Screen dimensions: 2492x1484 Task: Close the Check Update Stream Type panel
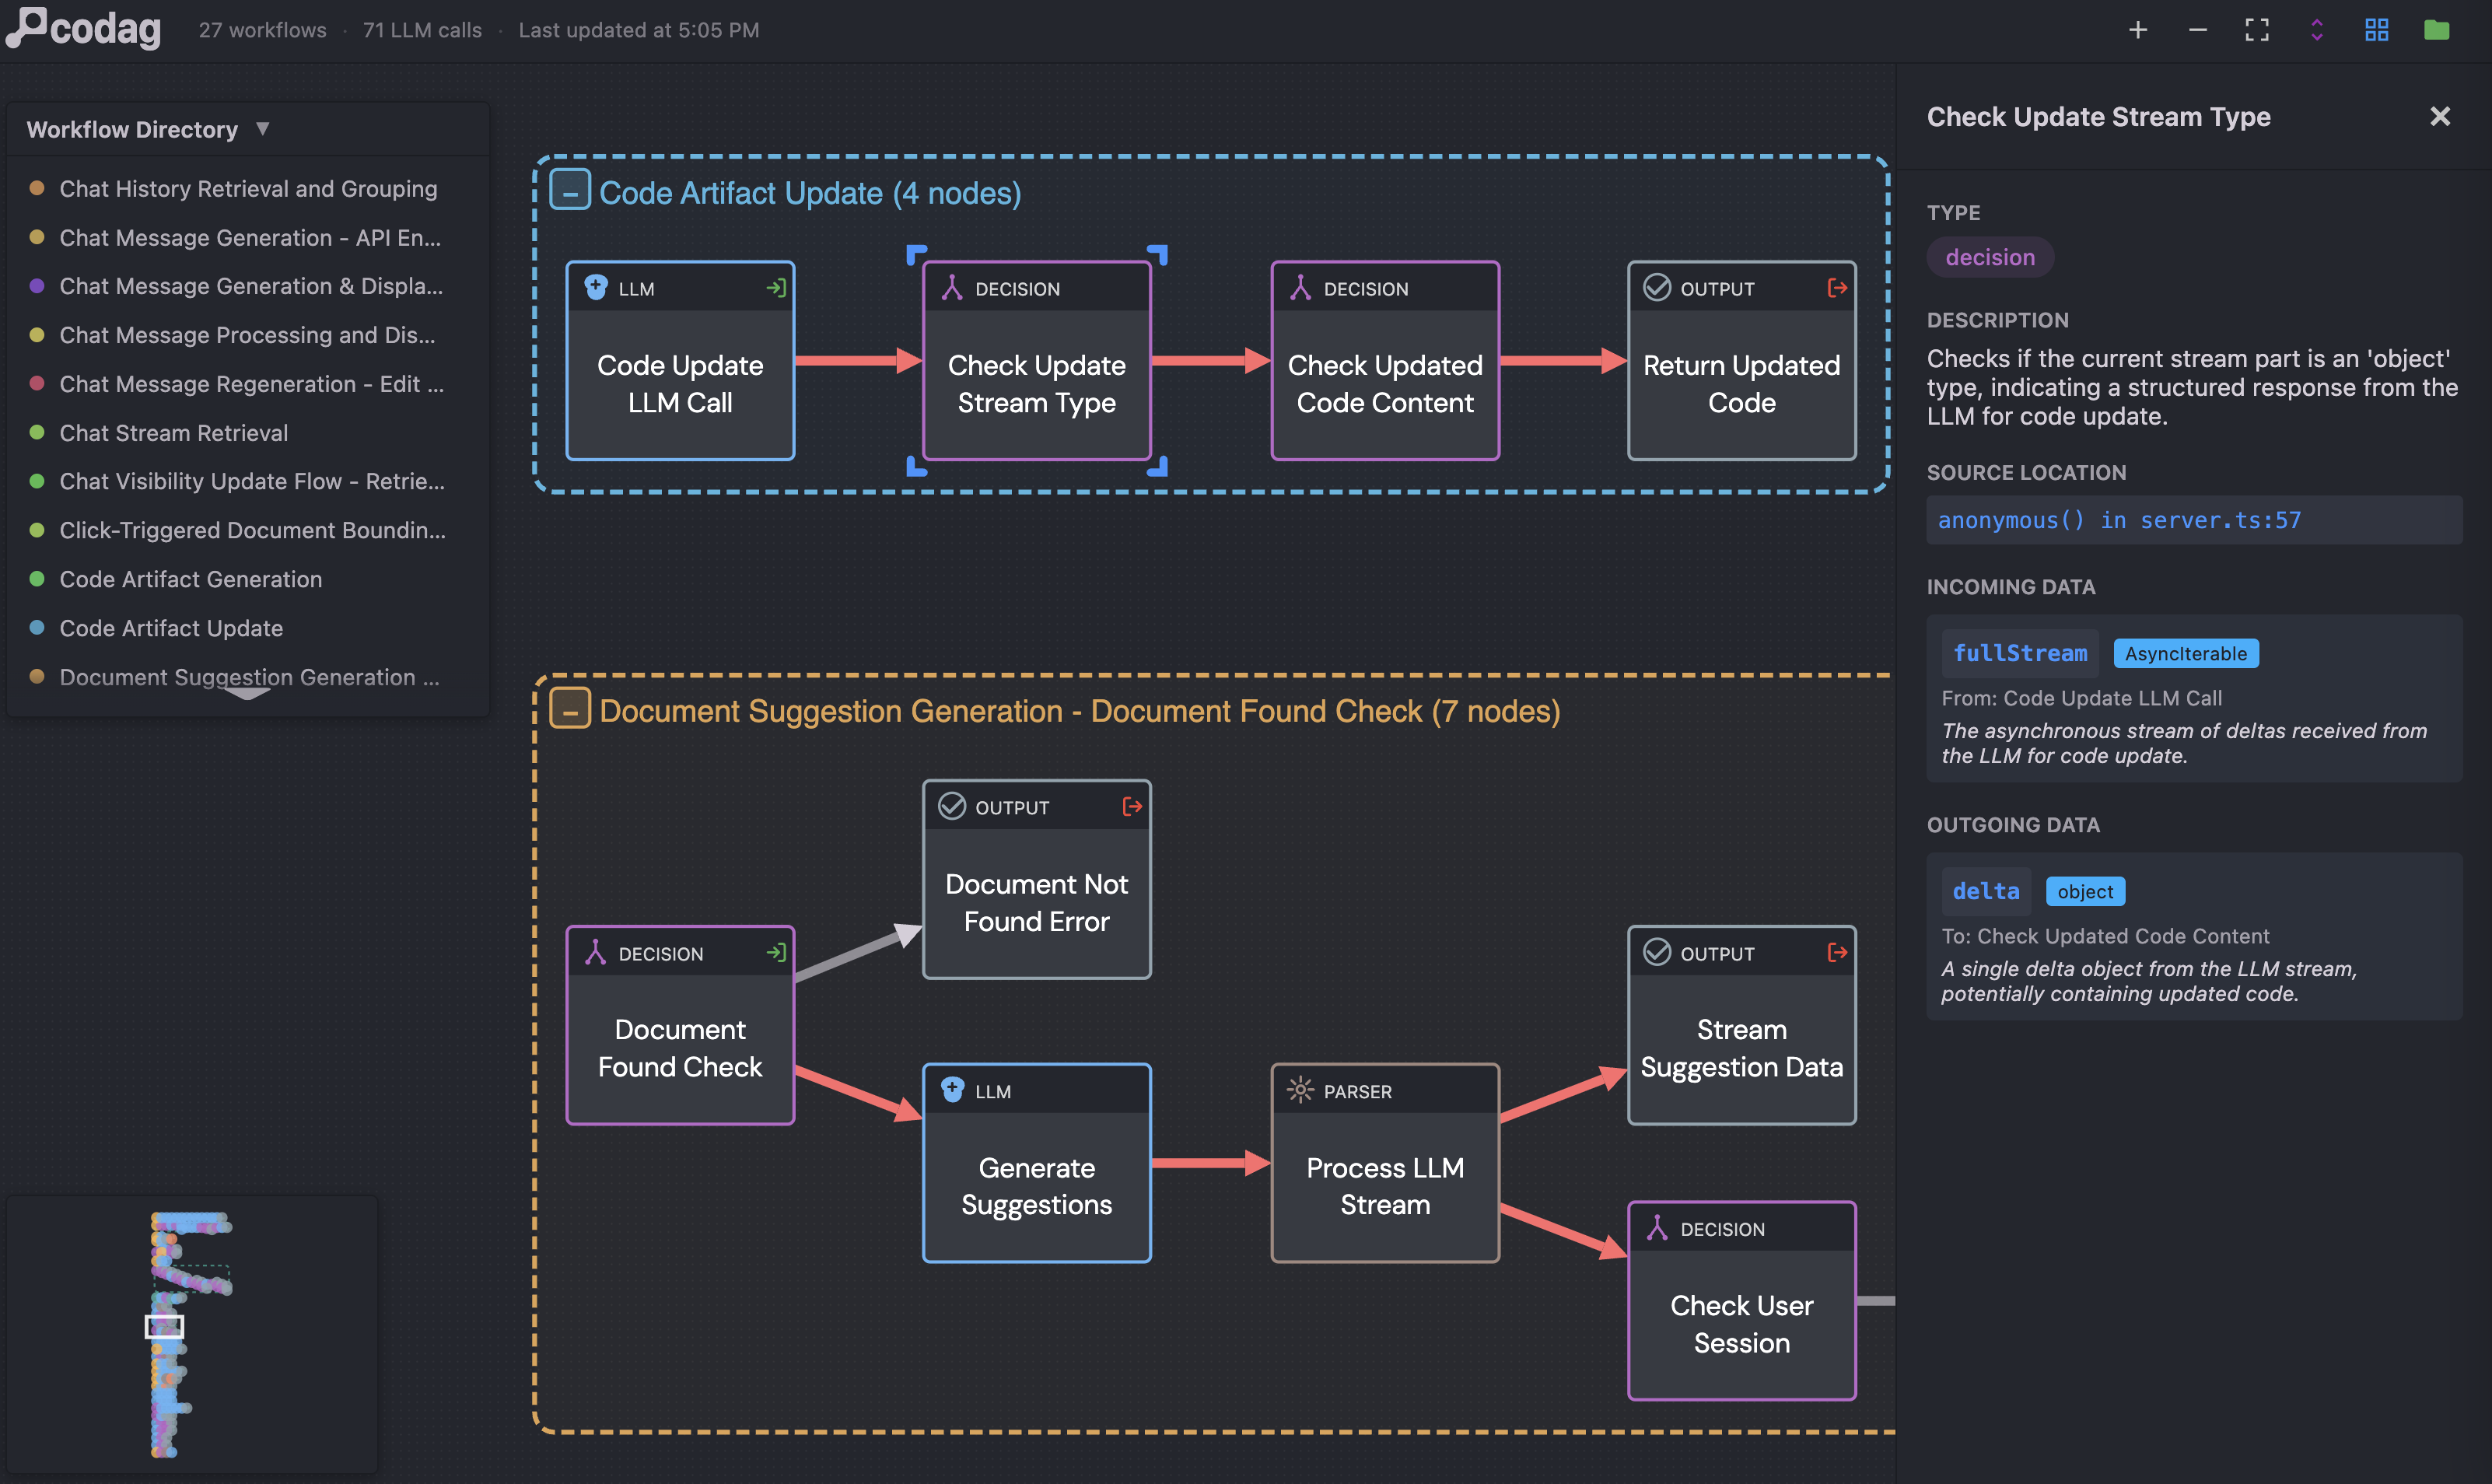coord(2439,117)
